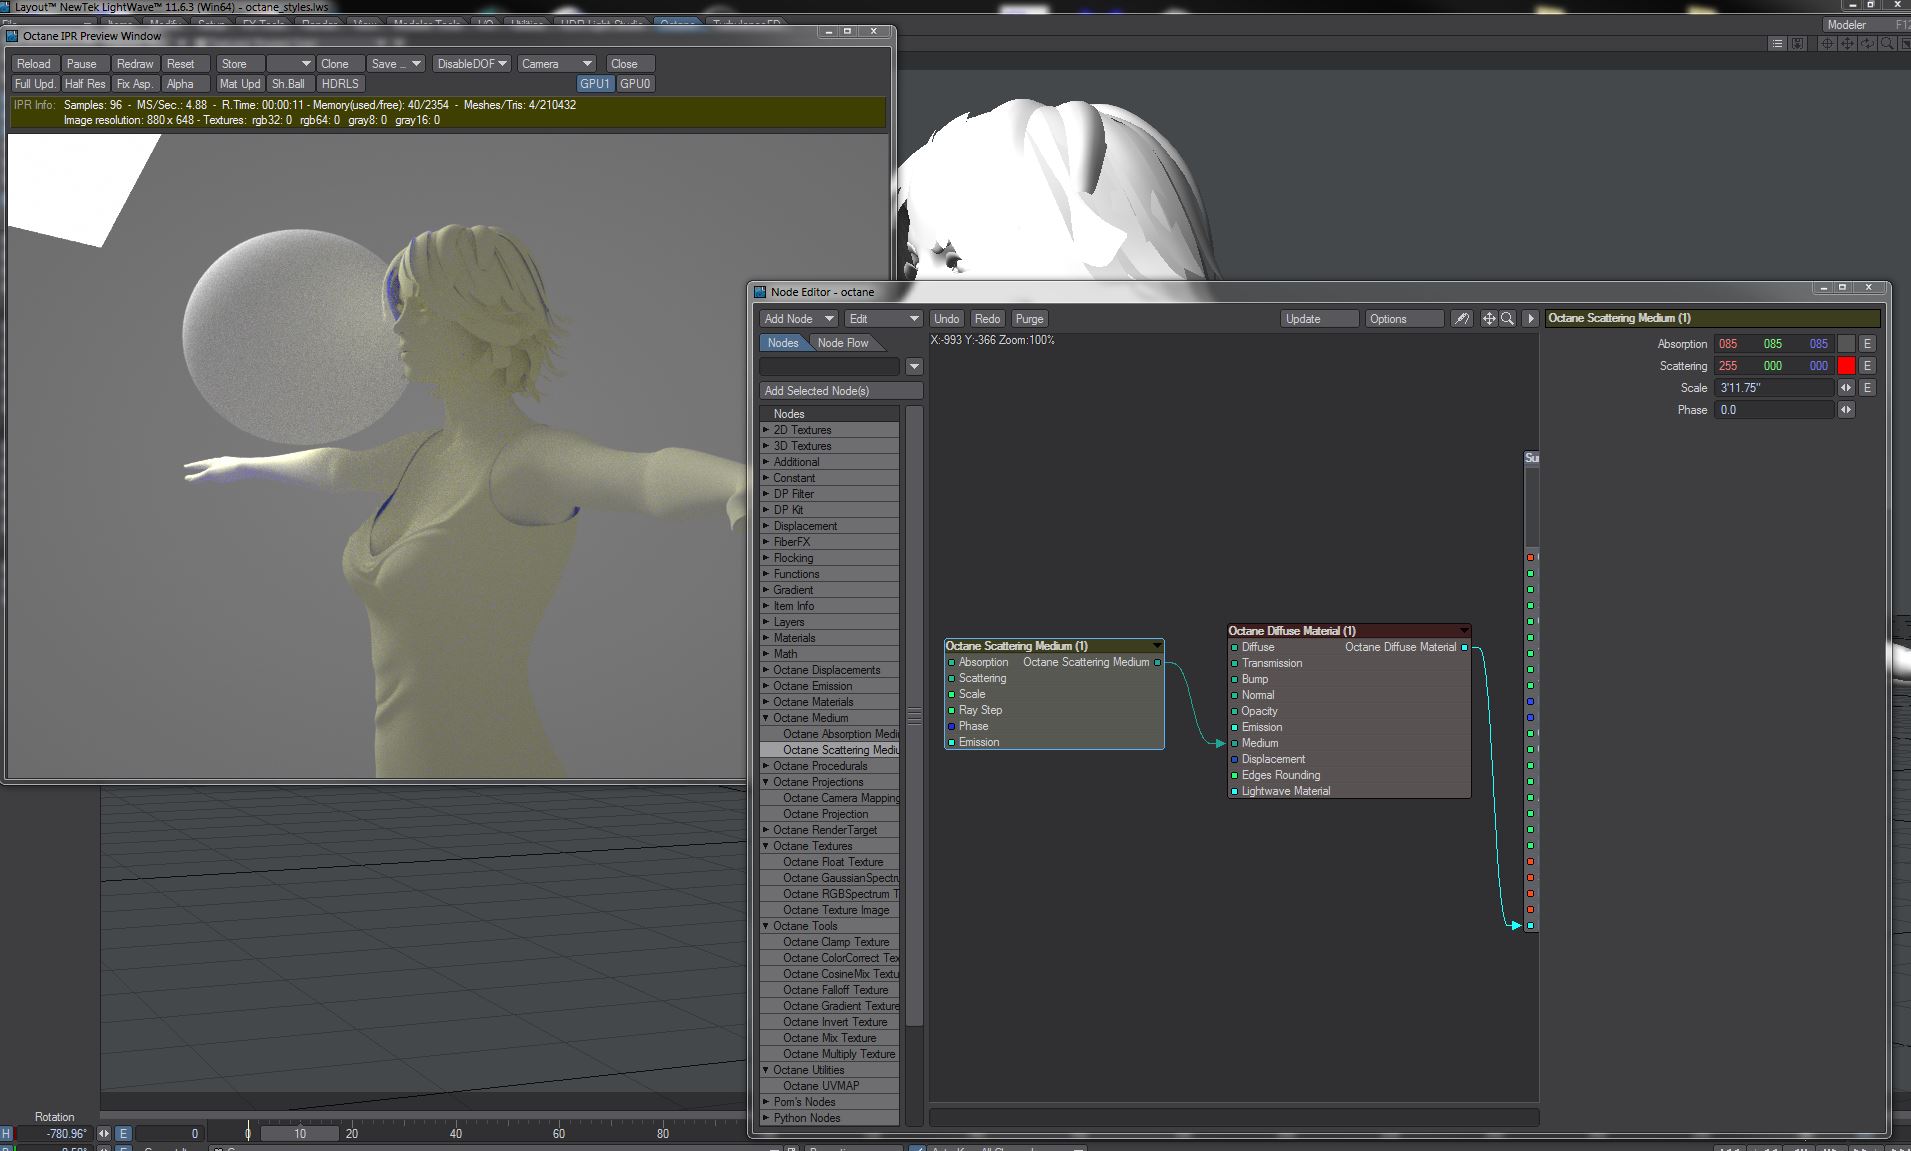This screenshot has width=1911, height=1151.
Task: Open the DisableDOF dropdown
Action: (472, 64)
